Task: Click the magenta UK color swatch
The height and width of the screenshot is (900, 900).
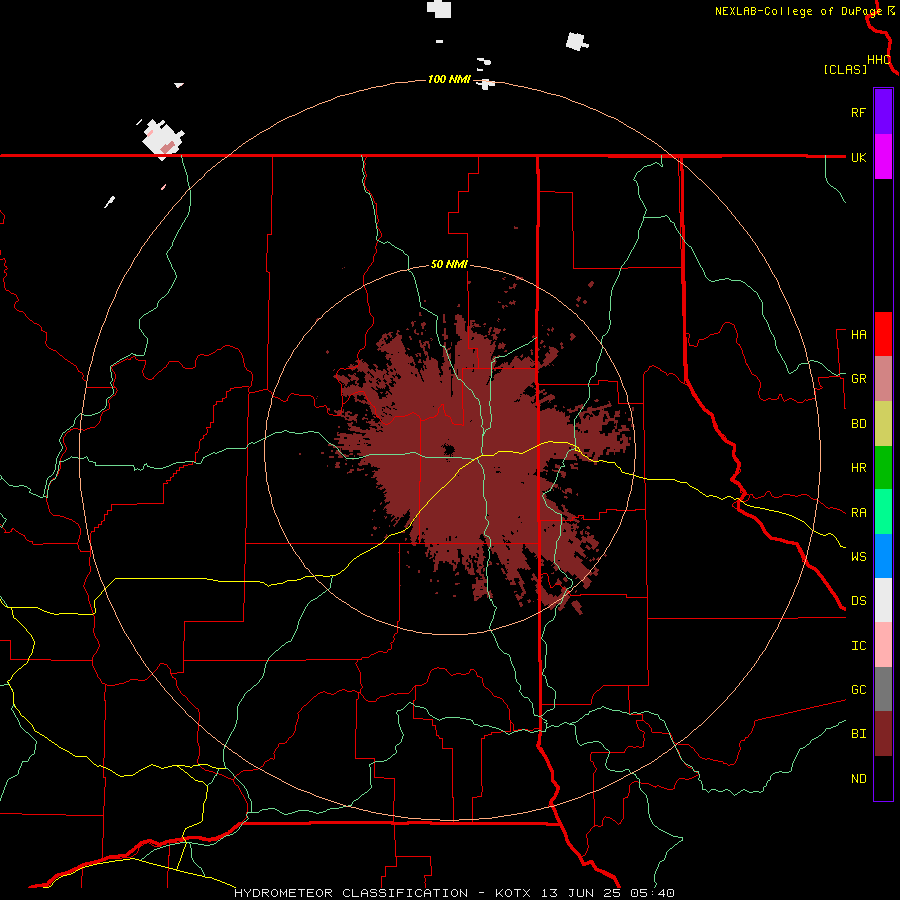Action: pos(883,157)
